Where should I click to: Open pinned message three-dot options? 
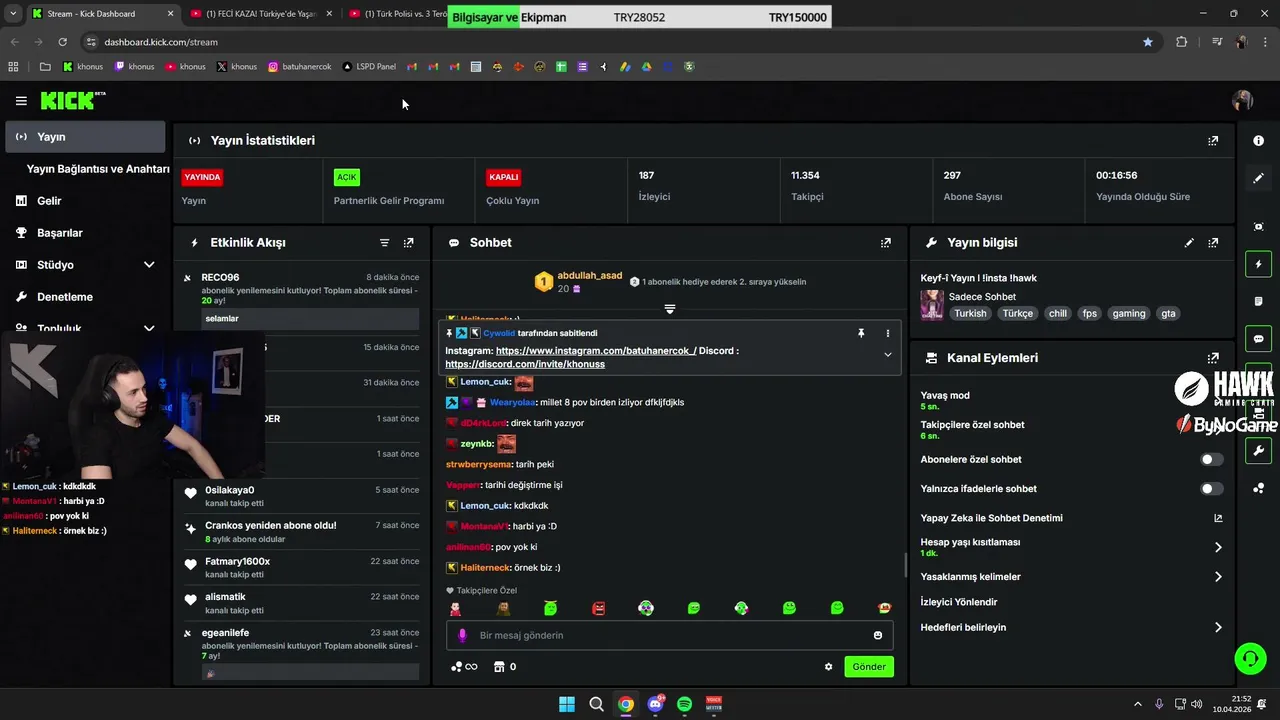coord(887,333)
